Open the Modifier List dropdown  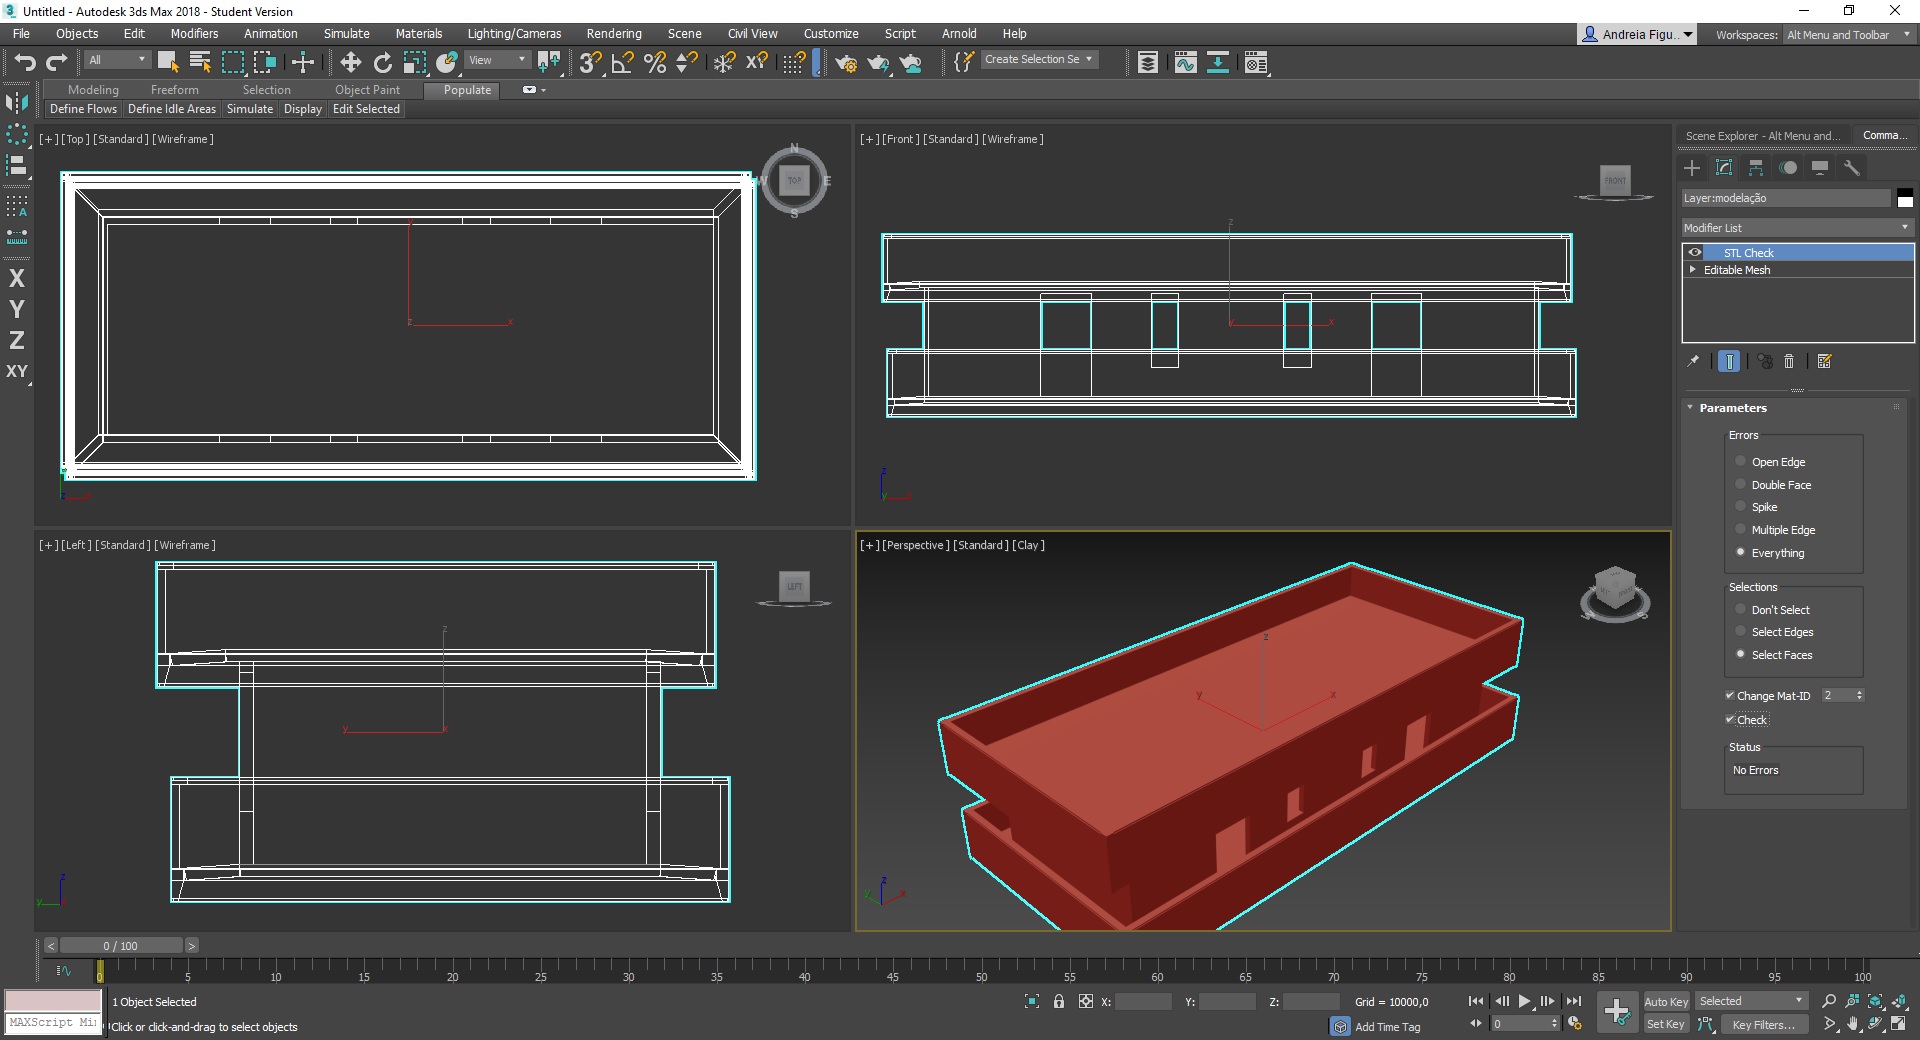1797,228
